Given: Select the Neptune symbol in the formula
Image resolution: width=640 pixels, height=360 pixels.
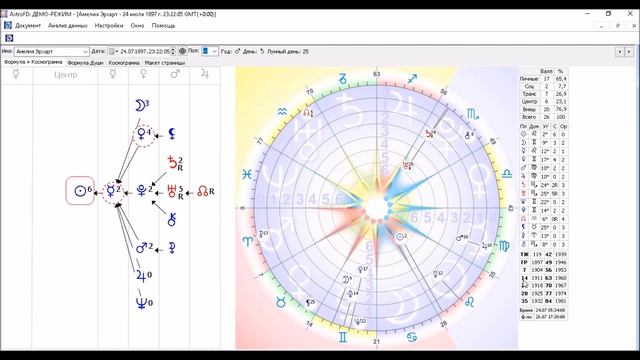Looking at the screenshot, I should (x=141, y=303).
